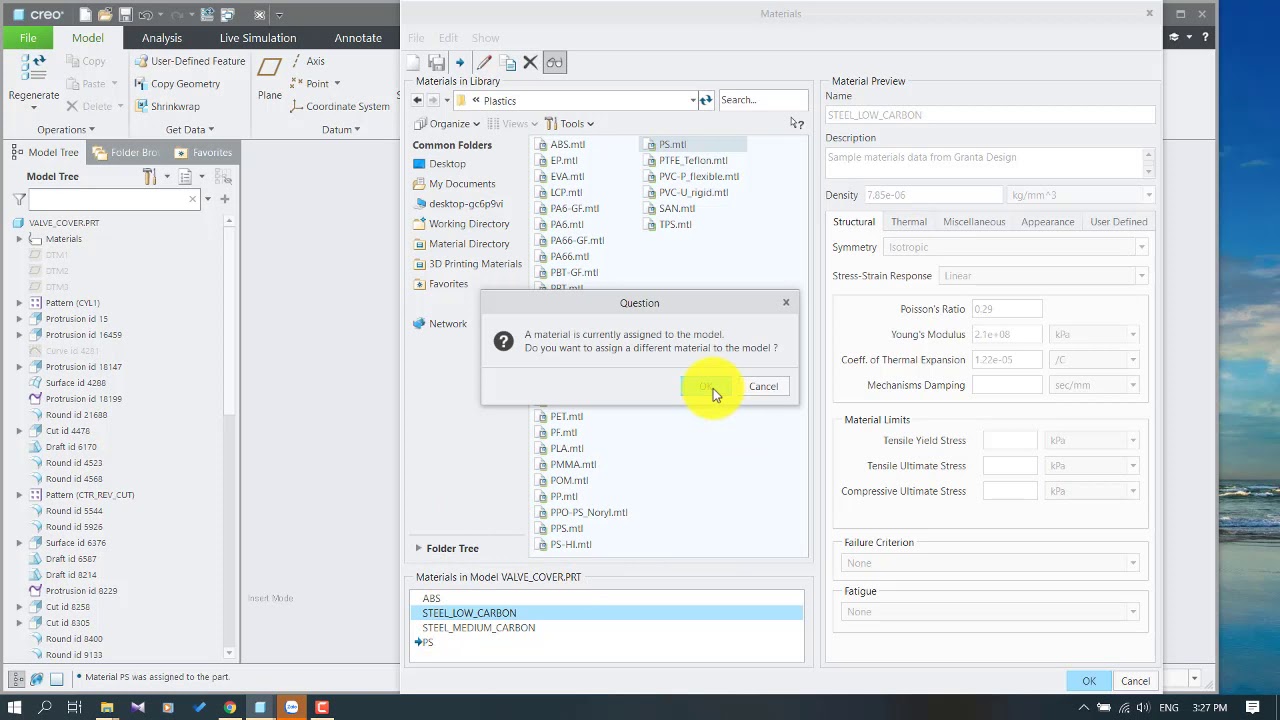Open the Operations group dropdown
1280x720 pixels.
[x=66, y=130]
